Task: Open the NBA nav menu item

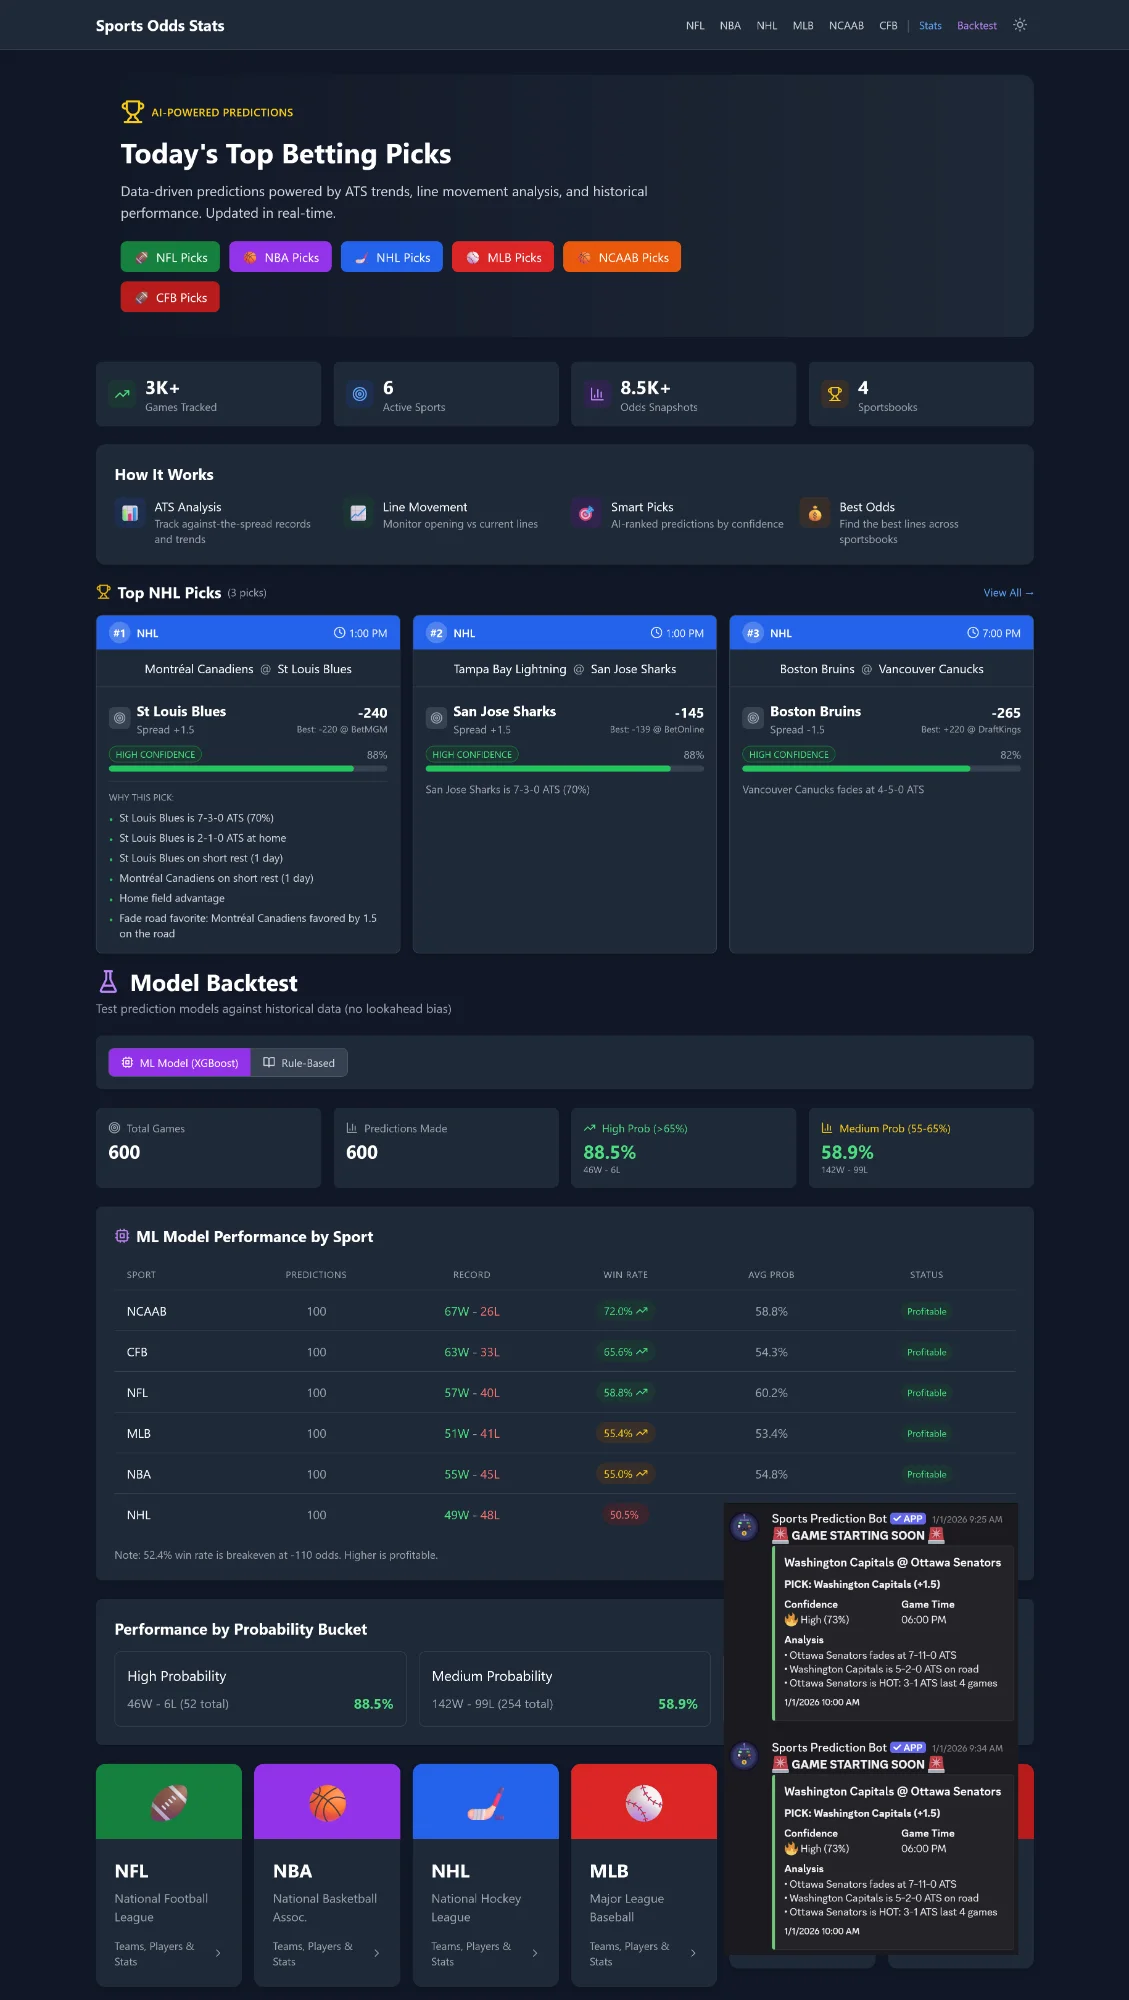Action: [x=730, y=26]
